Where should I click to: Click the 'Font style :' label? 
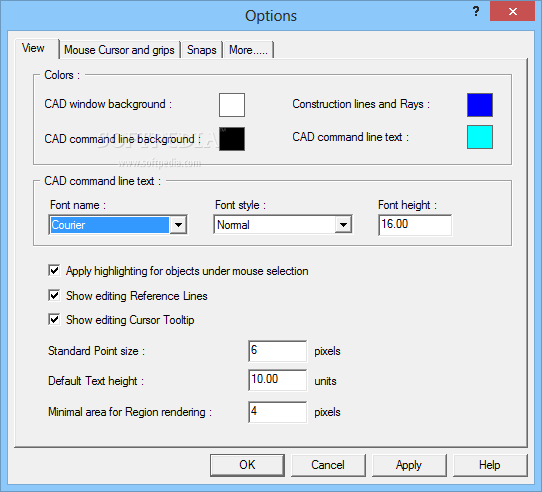pos(240,205)
